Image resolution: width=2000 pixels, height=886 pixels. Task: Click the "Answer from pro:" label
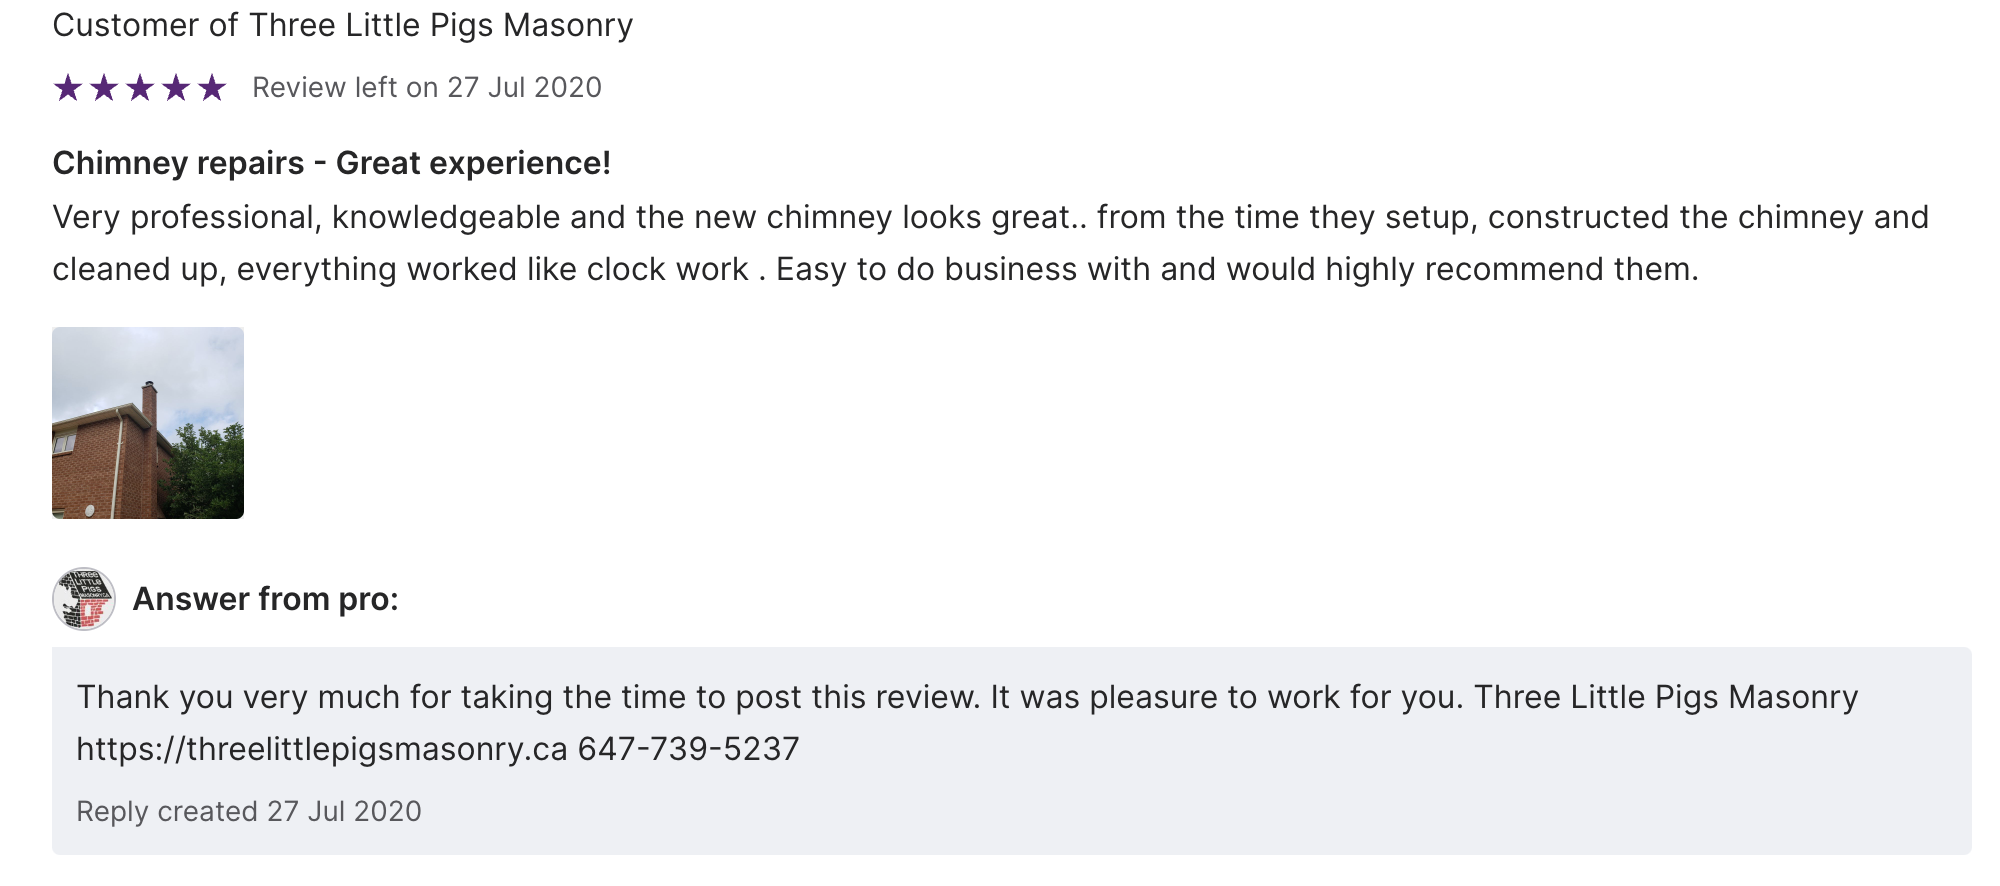pos(265,599)
